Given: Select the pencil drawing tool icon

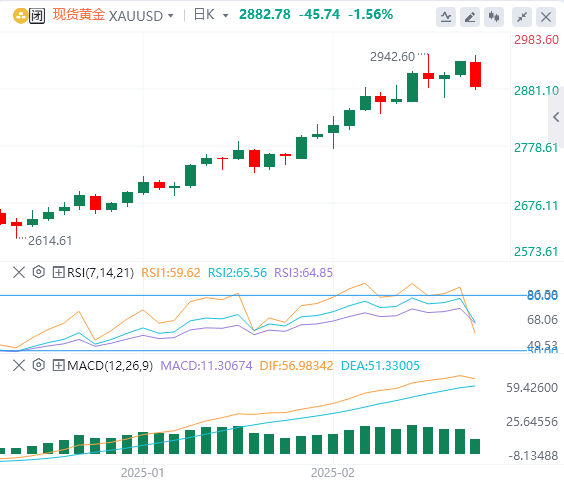Looking at the screenshot, I should (x=470, y=17).
